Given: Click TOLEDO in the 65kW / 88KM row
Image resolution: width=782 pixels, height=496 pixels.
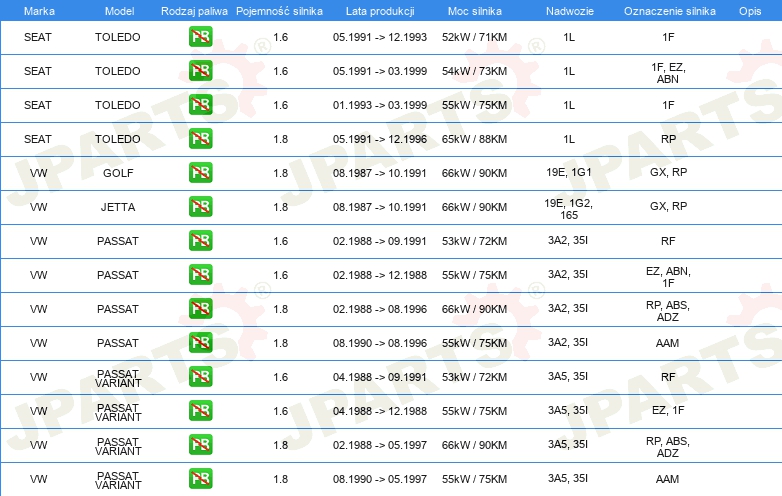Looking at the screenshot, I should (118, 139).
